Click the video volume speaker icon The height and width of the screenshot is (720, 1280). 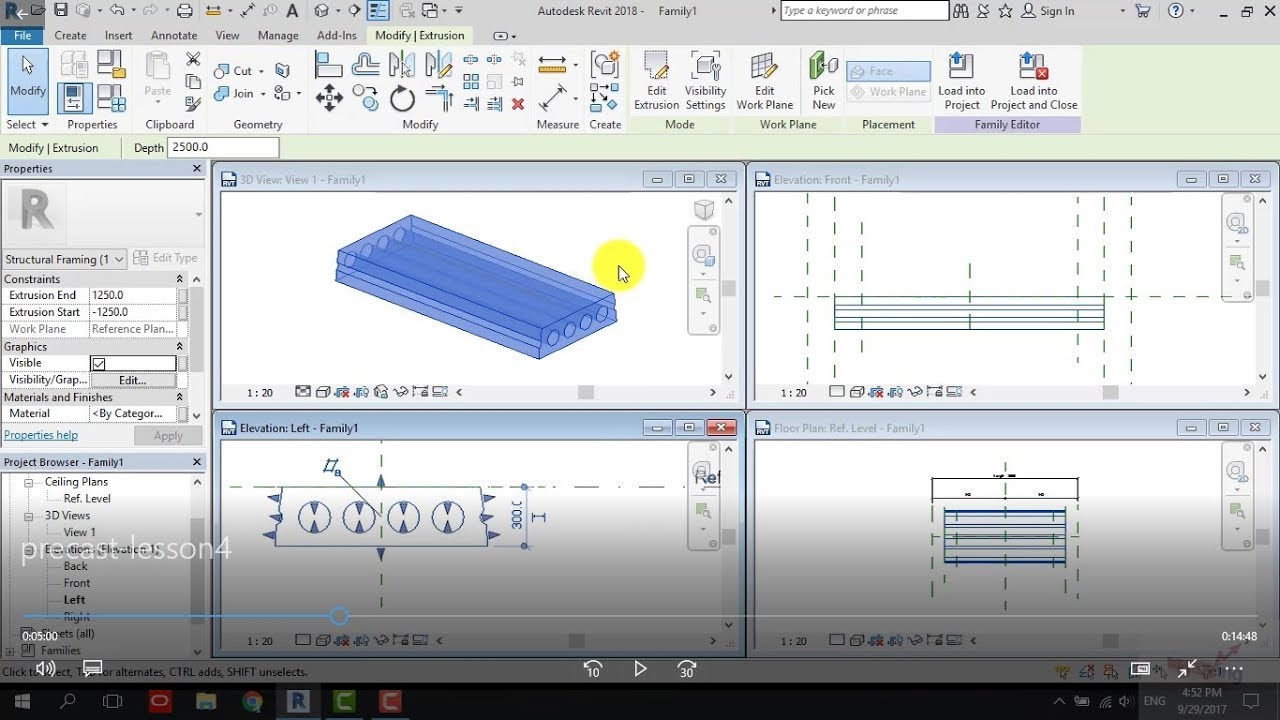coord(45,669)
